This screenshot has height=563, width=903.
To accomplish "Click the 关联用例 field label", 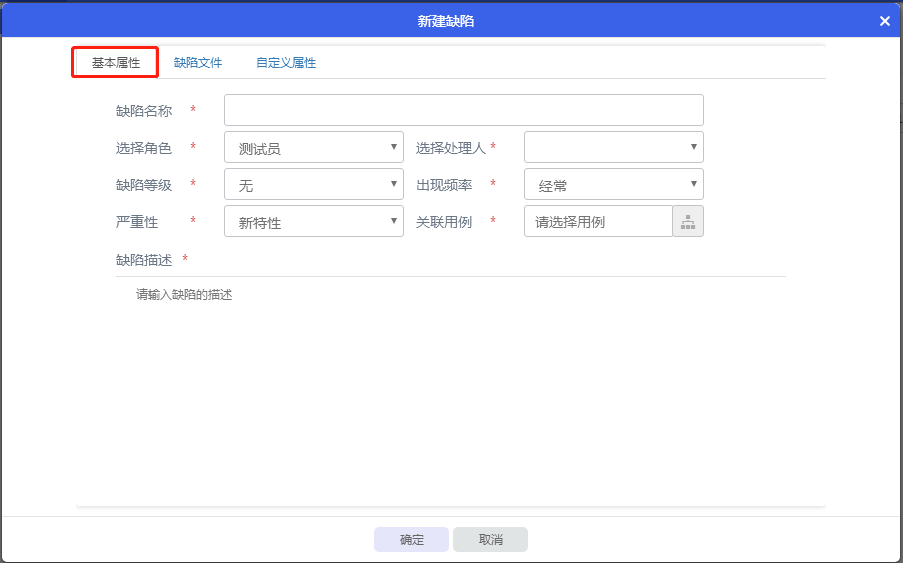I will point(444,222).
